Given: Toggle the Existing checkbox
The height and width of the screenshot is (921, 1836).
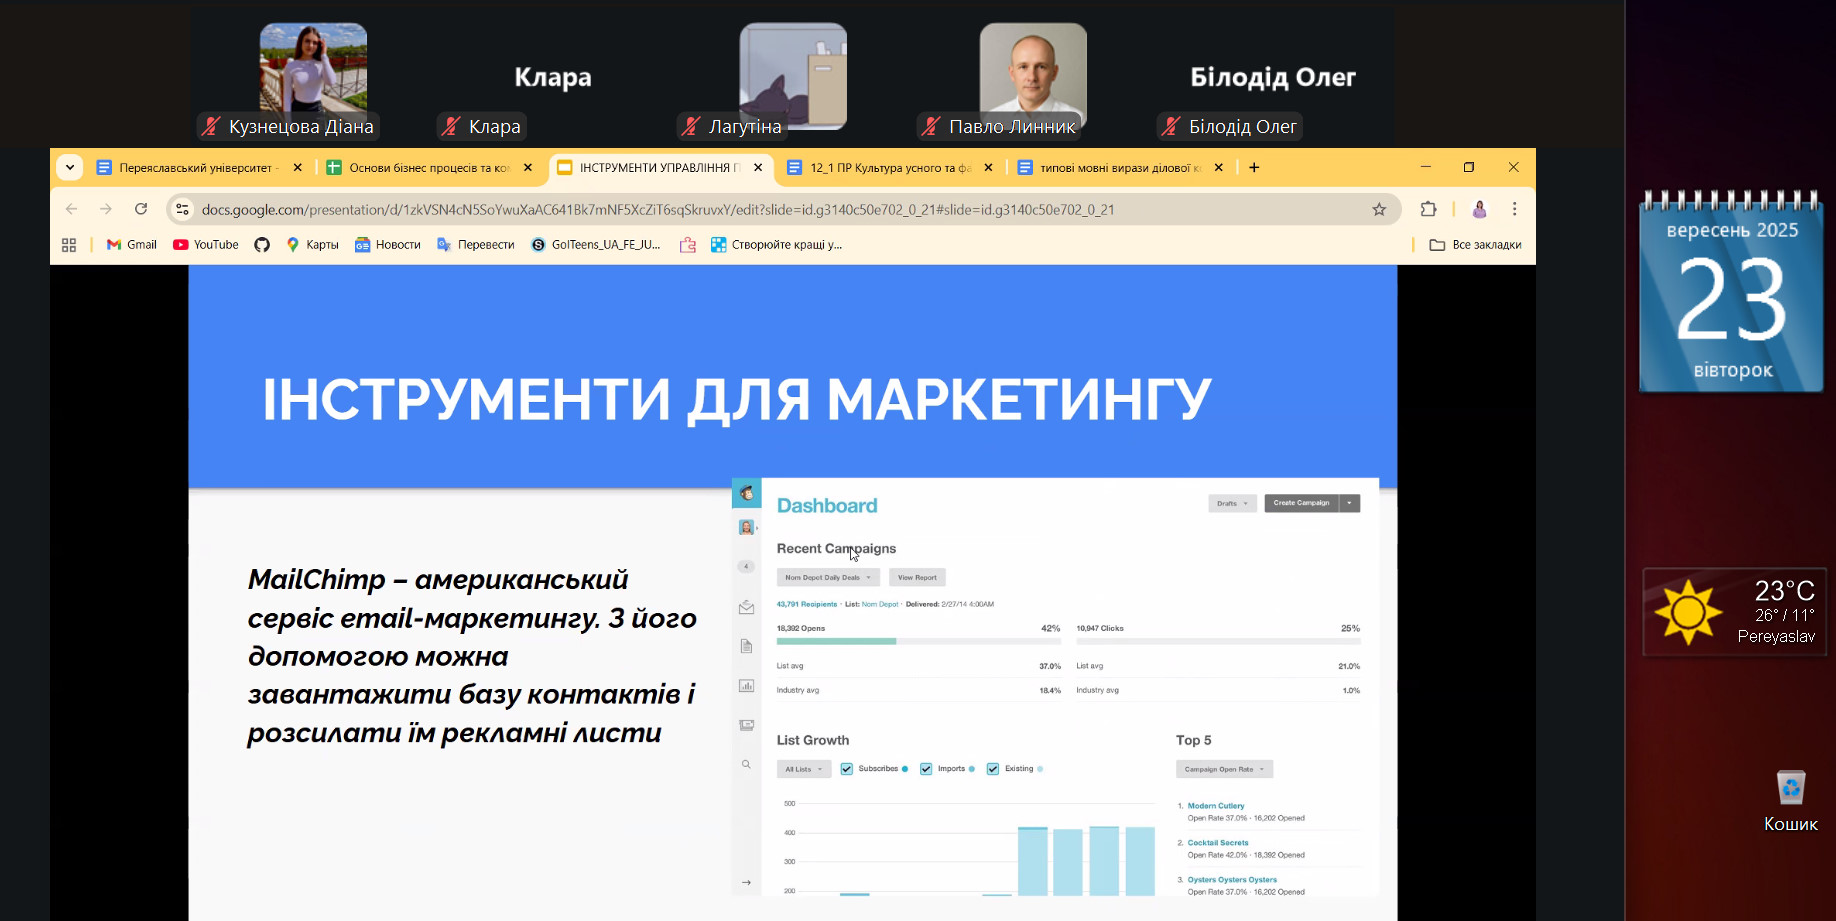Looking at the screenshot, I should (993, 769).
